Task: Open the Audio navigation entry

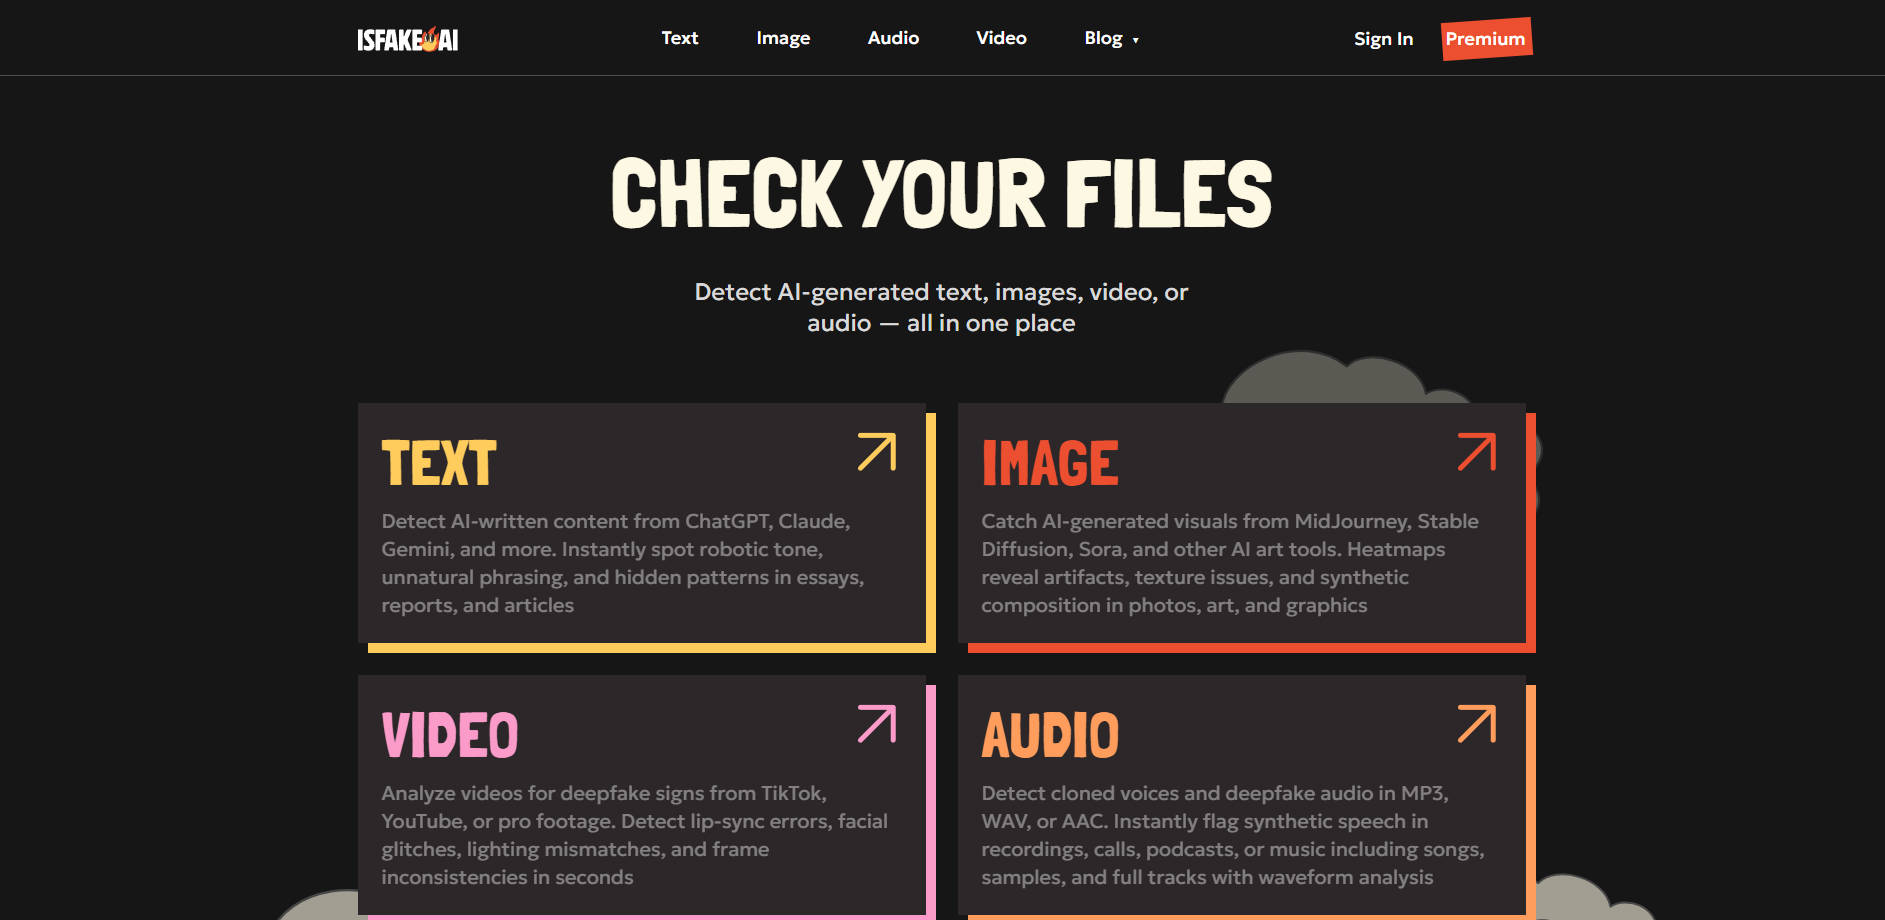Action: pos(893,38)
